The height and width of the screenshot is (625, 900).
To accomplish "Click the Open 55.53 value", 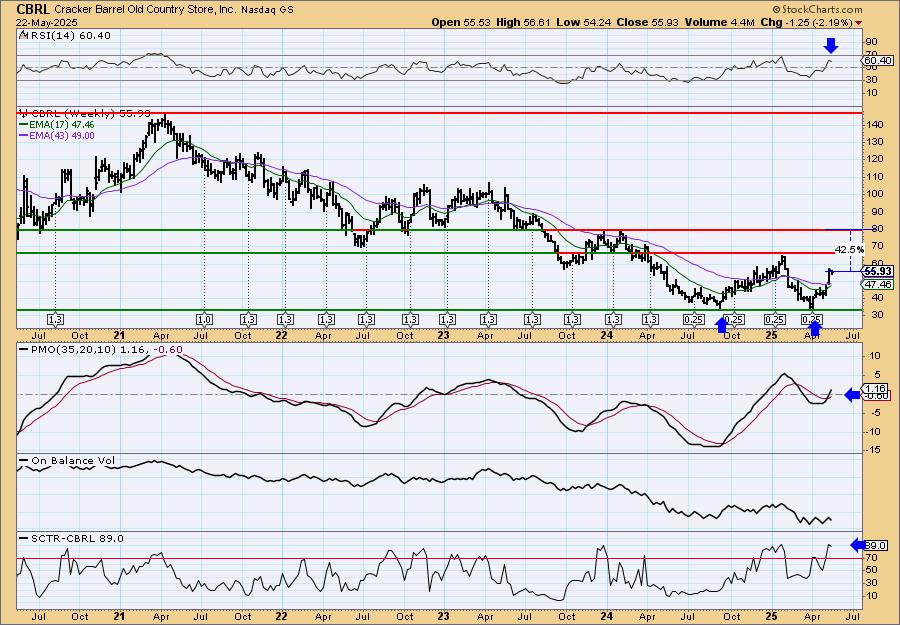I will pyautogui.click(x=459, y=22).
